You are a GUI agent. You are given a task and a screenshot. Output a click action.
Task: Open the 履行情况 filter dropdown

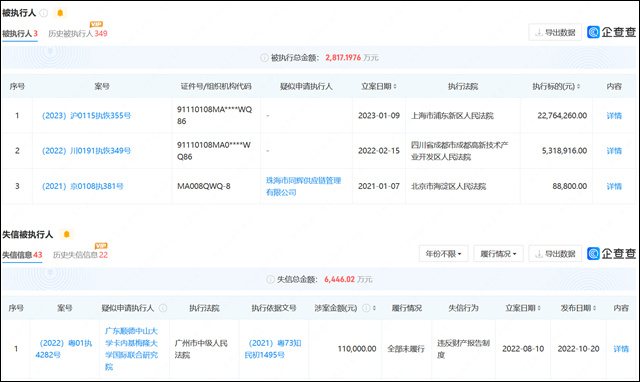coord(498,254)
